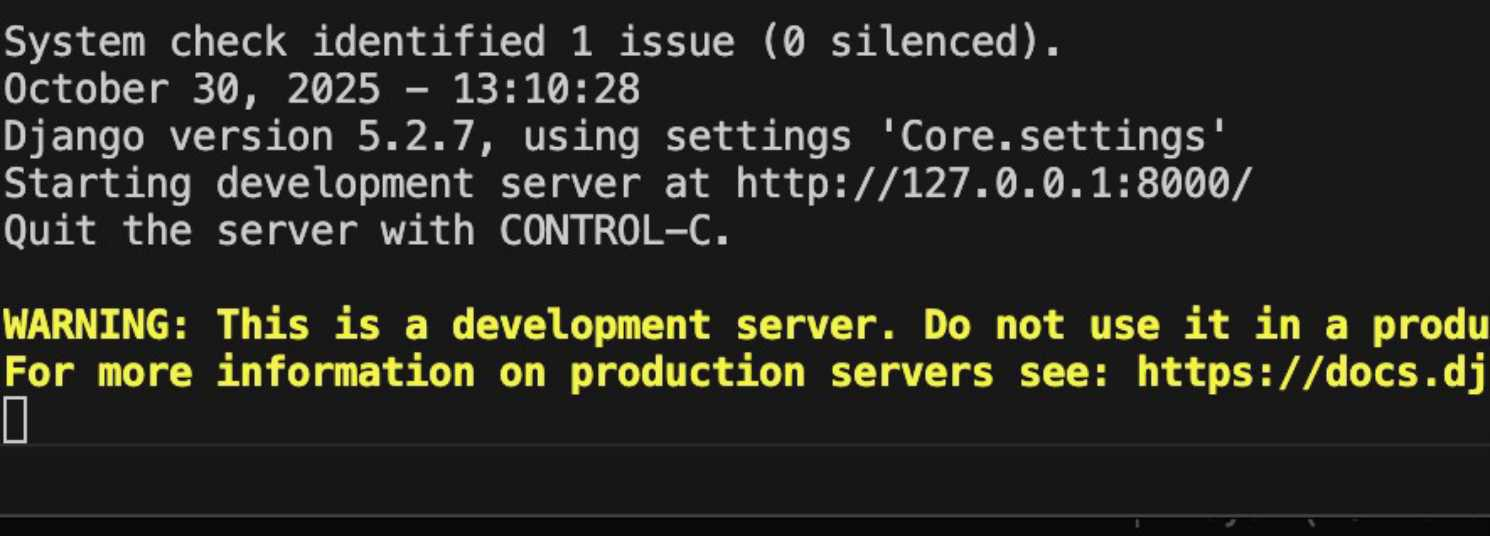Click the 'Core.settings' text

[1063, 137]
